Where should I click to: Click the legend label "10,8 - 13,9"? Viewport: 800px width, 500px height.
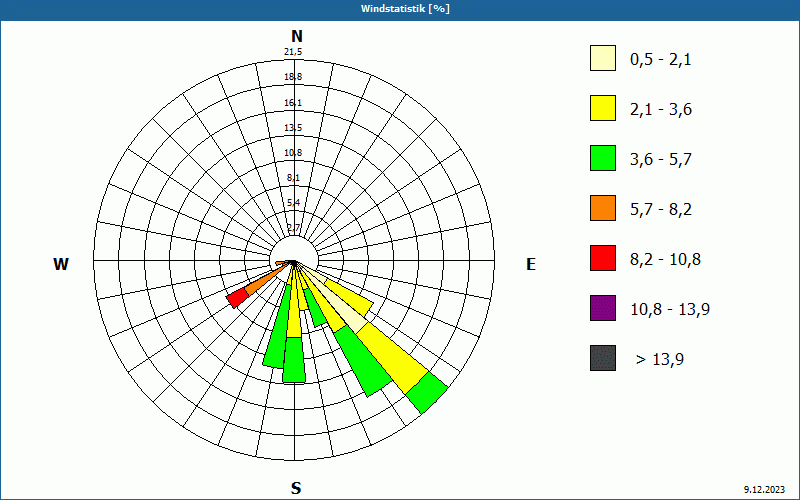tap(670, 310)
